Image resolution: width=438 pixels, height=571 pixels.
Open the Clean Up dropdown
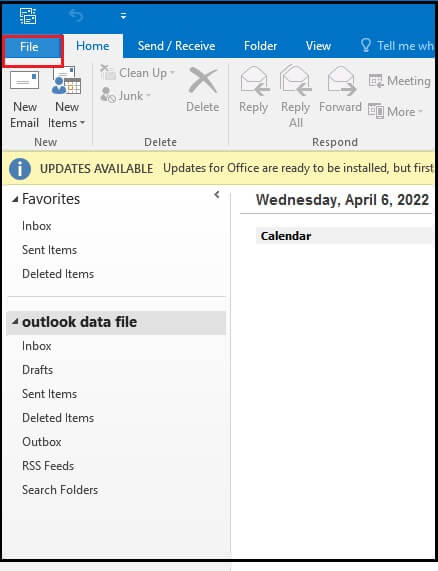(x=138, y=73)
